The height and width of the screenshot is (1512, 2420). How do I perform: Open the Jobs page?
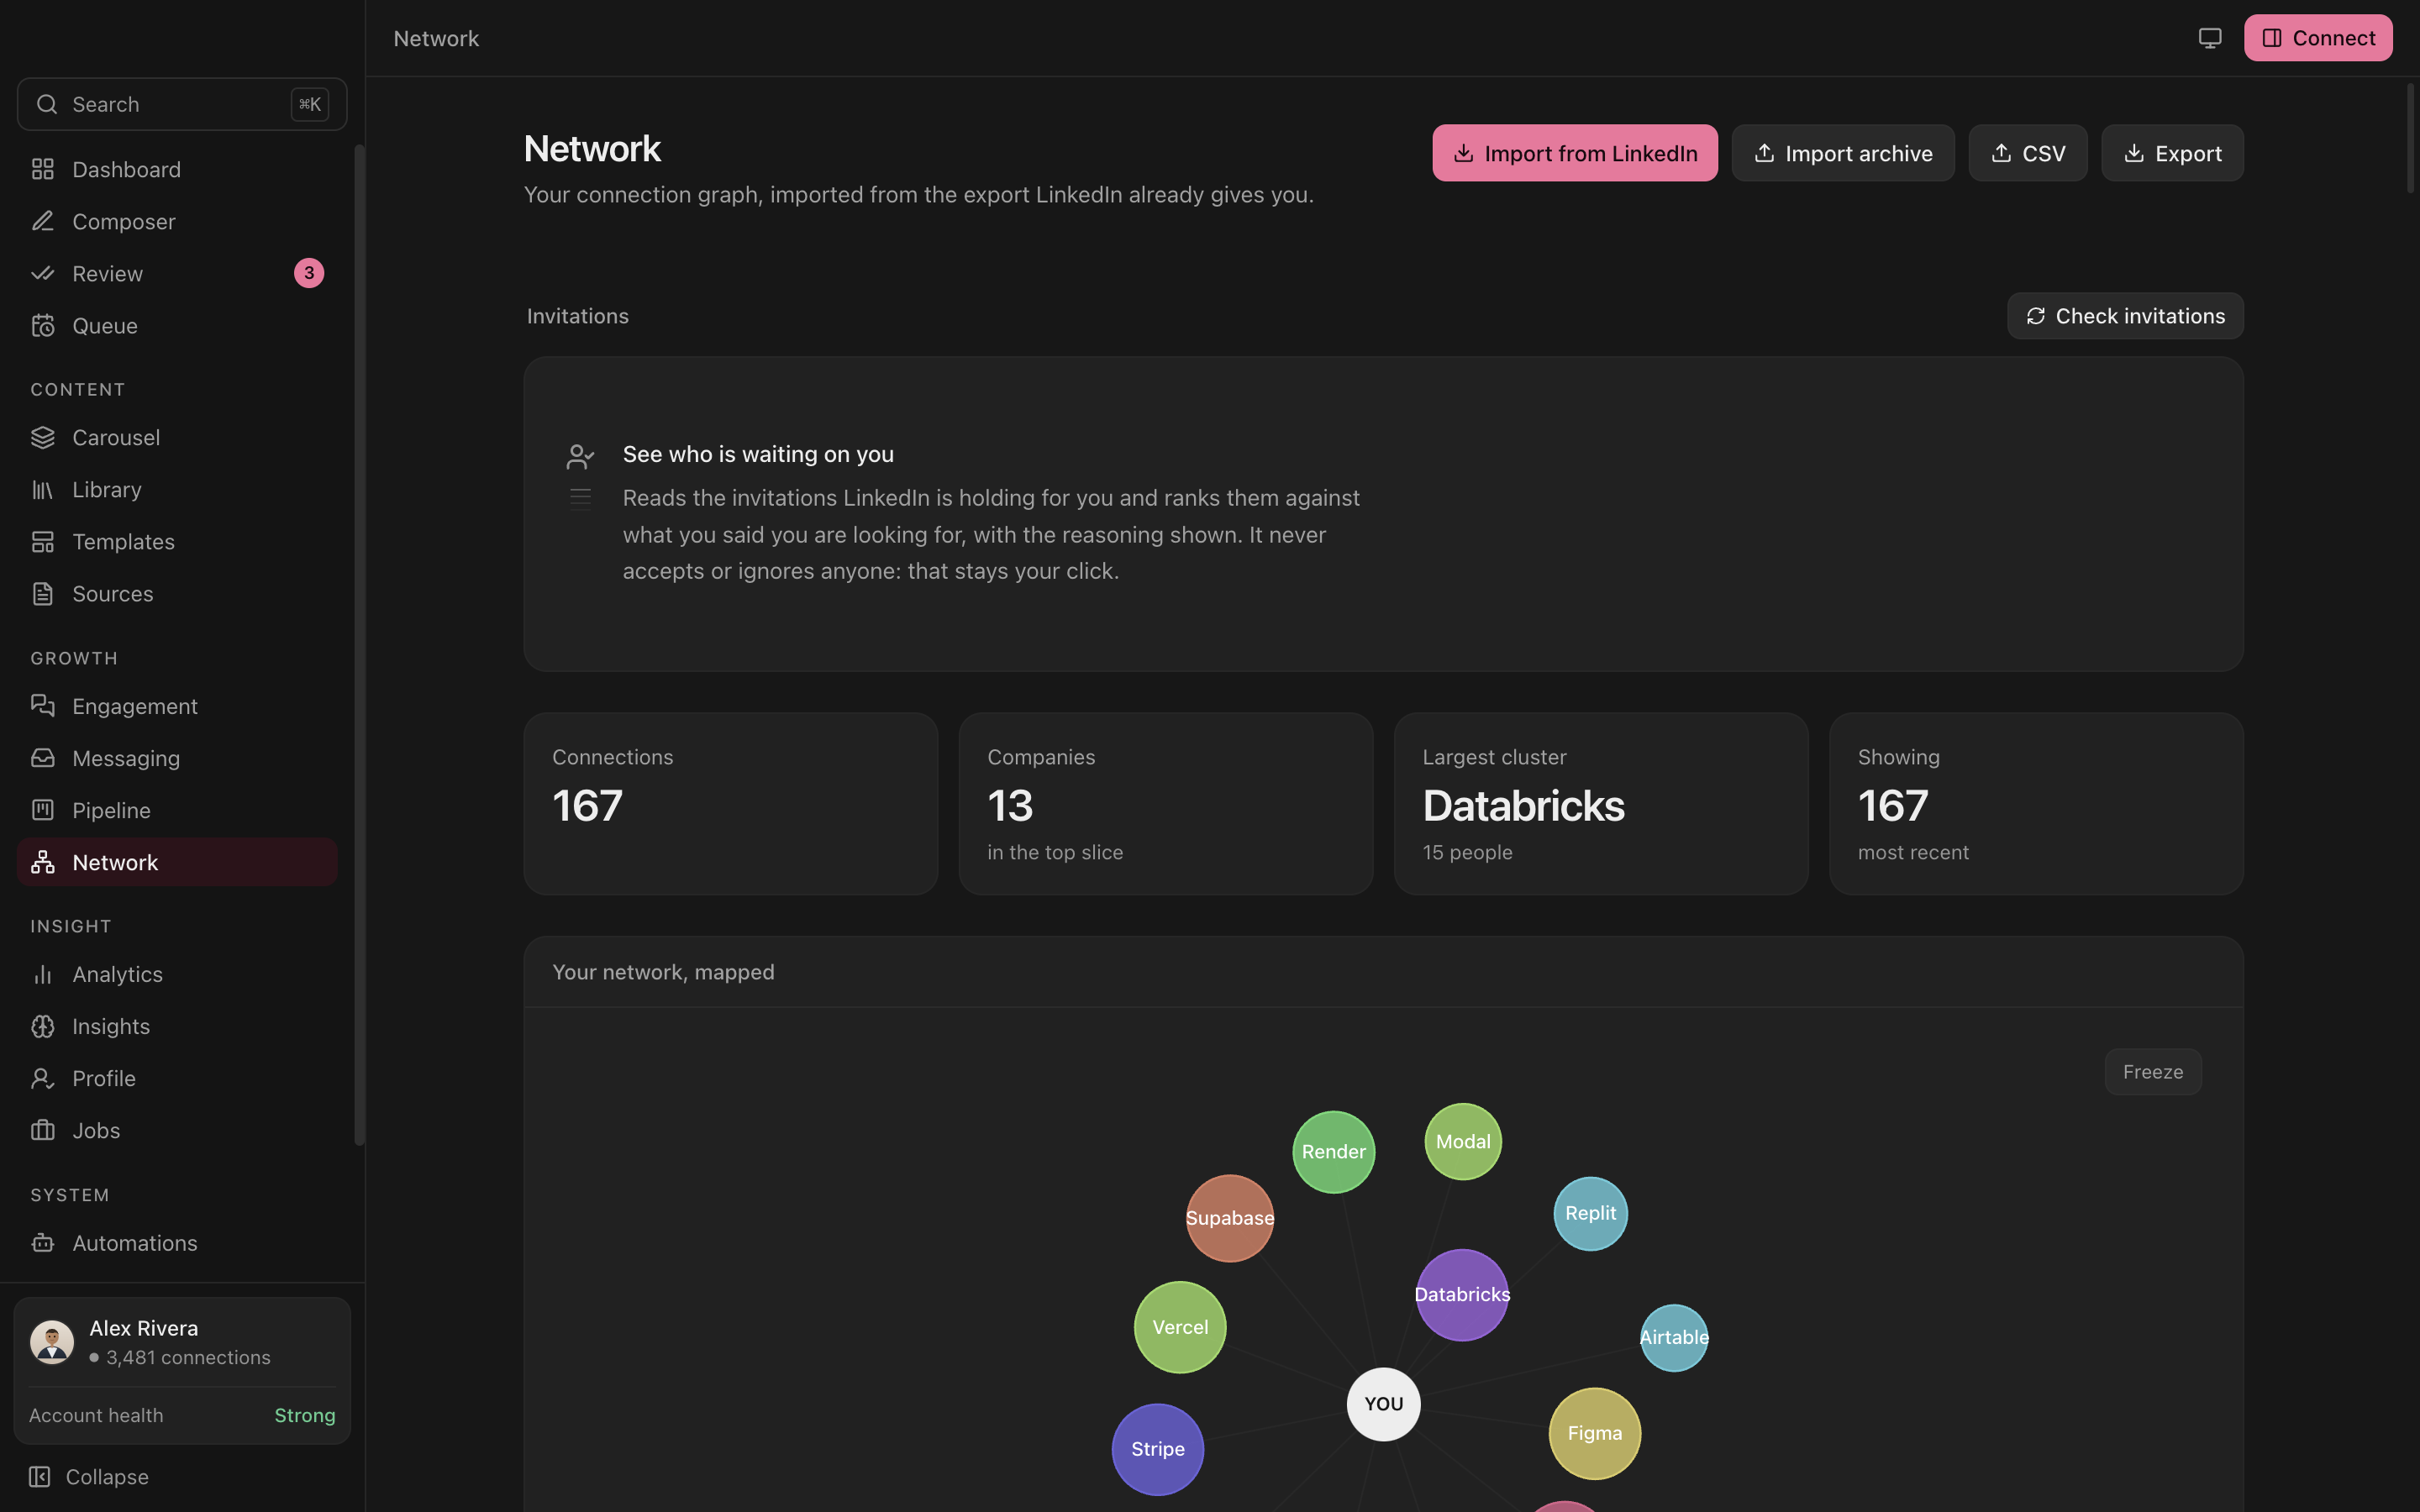[x=177, y=1130]
